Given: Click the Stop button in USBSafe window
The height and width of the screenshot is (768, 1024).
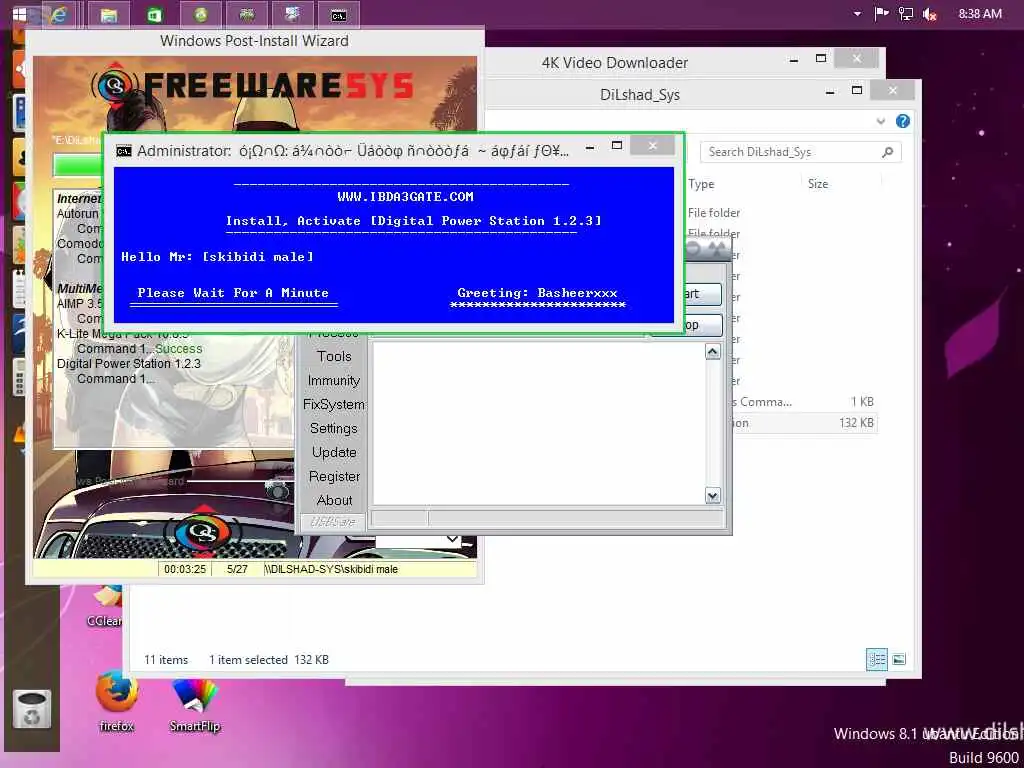Looking at the screenshot, I should tap(703, 325).
